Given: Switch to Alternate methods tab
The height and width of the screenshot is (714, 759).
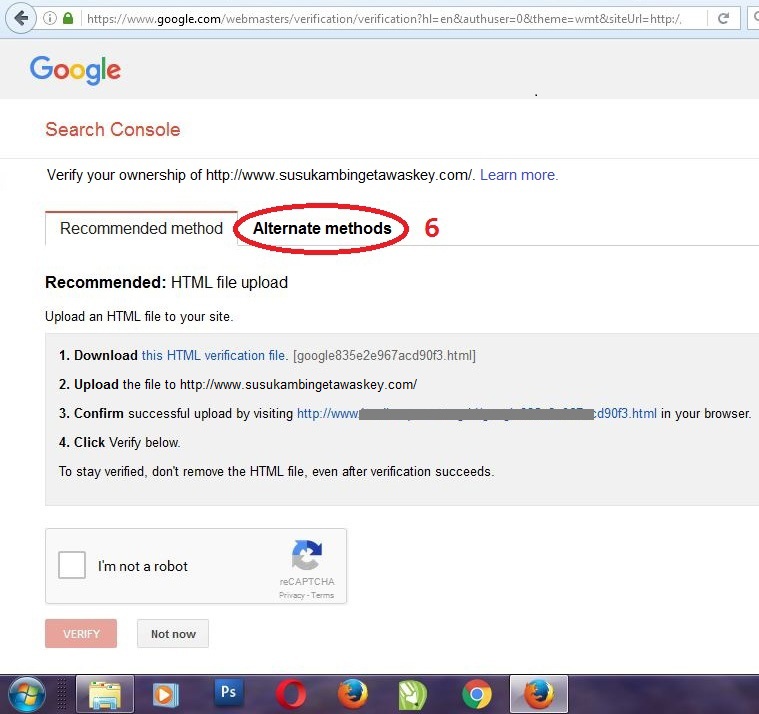Looking at the screenshot, I should click(322, 228).
